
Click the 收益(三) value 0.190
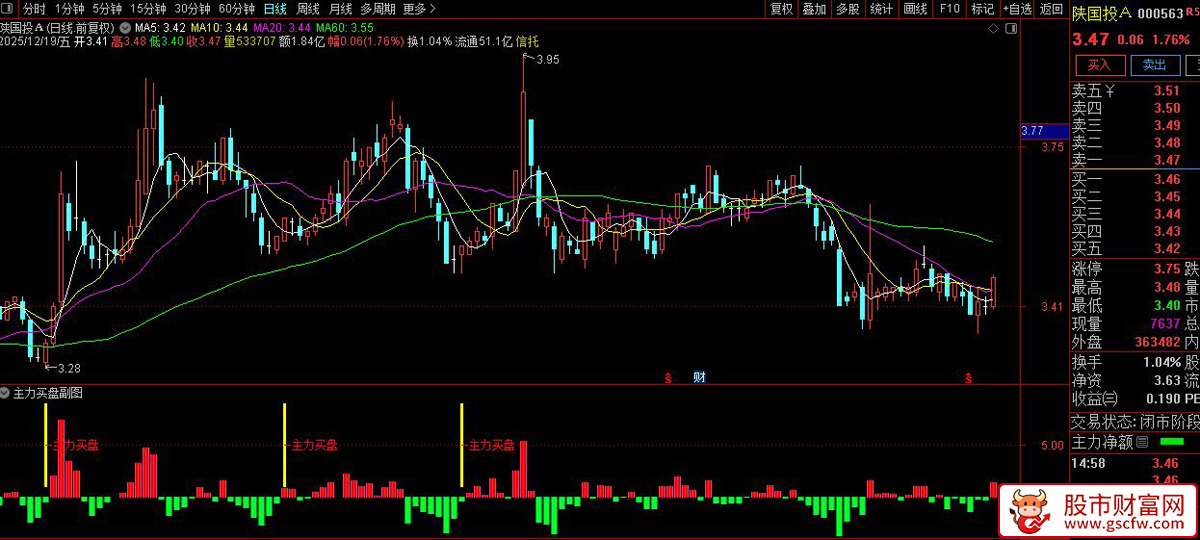coord(1162,399)
